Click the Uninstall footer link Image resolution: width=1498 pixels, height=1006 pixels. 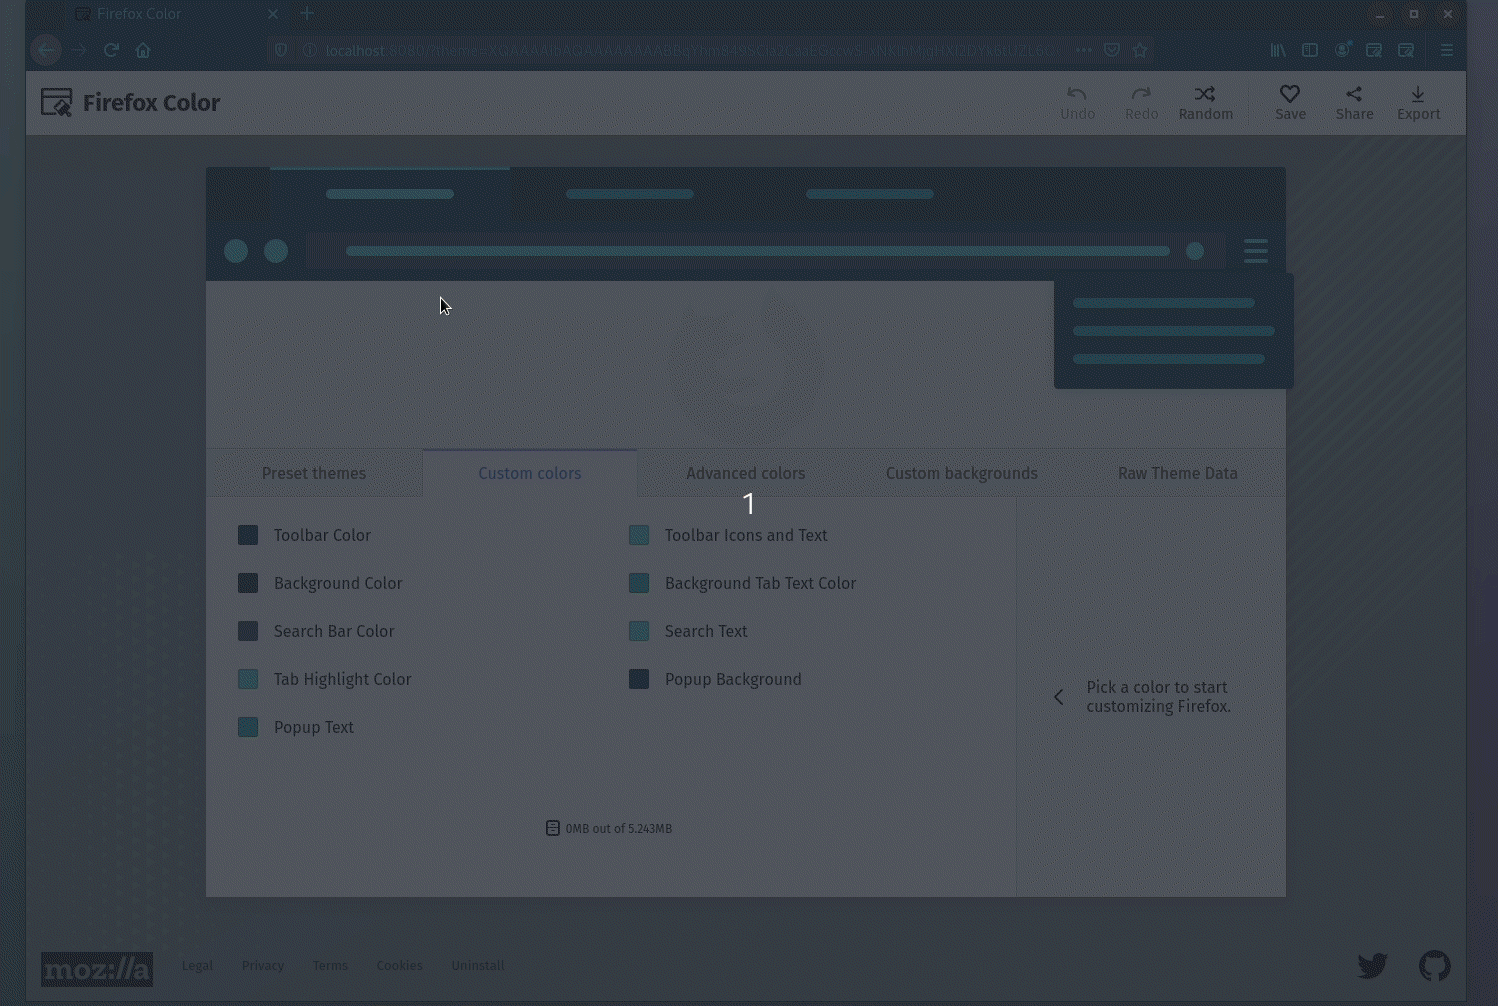pyautogui.click(x=477, y=965)
